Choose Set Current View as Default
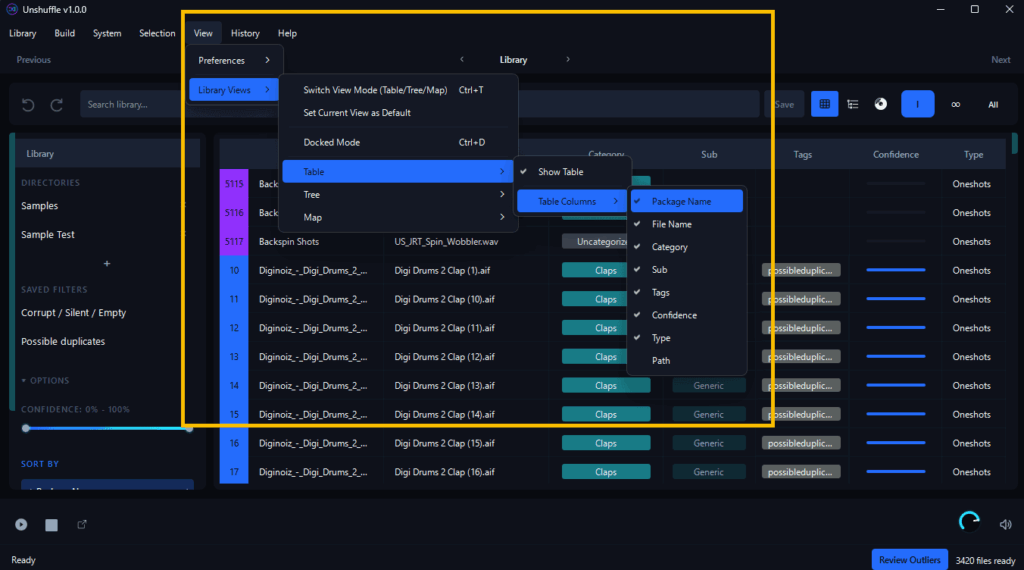 point(398,113)
